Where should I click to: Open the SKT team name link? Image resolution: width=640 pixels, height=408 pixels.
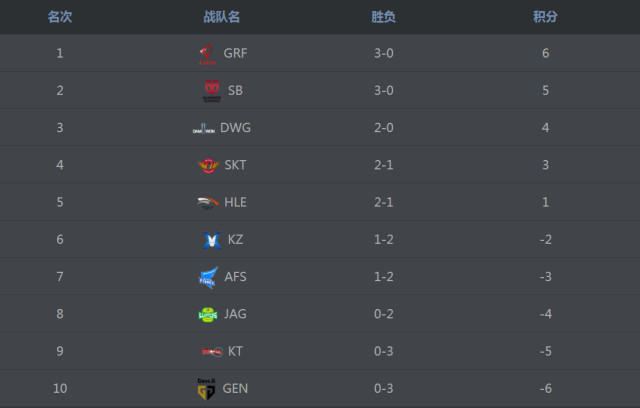coord(235,165)
